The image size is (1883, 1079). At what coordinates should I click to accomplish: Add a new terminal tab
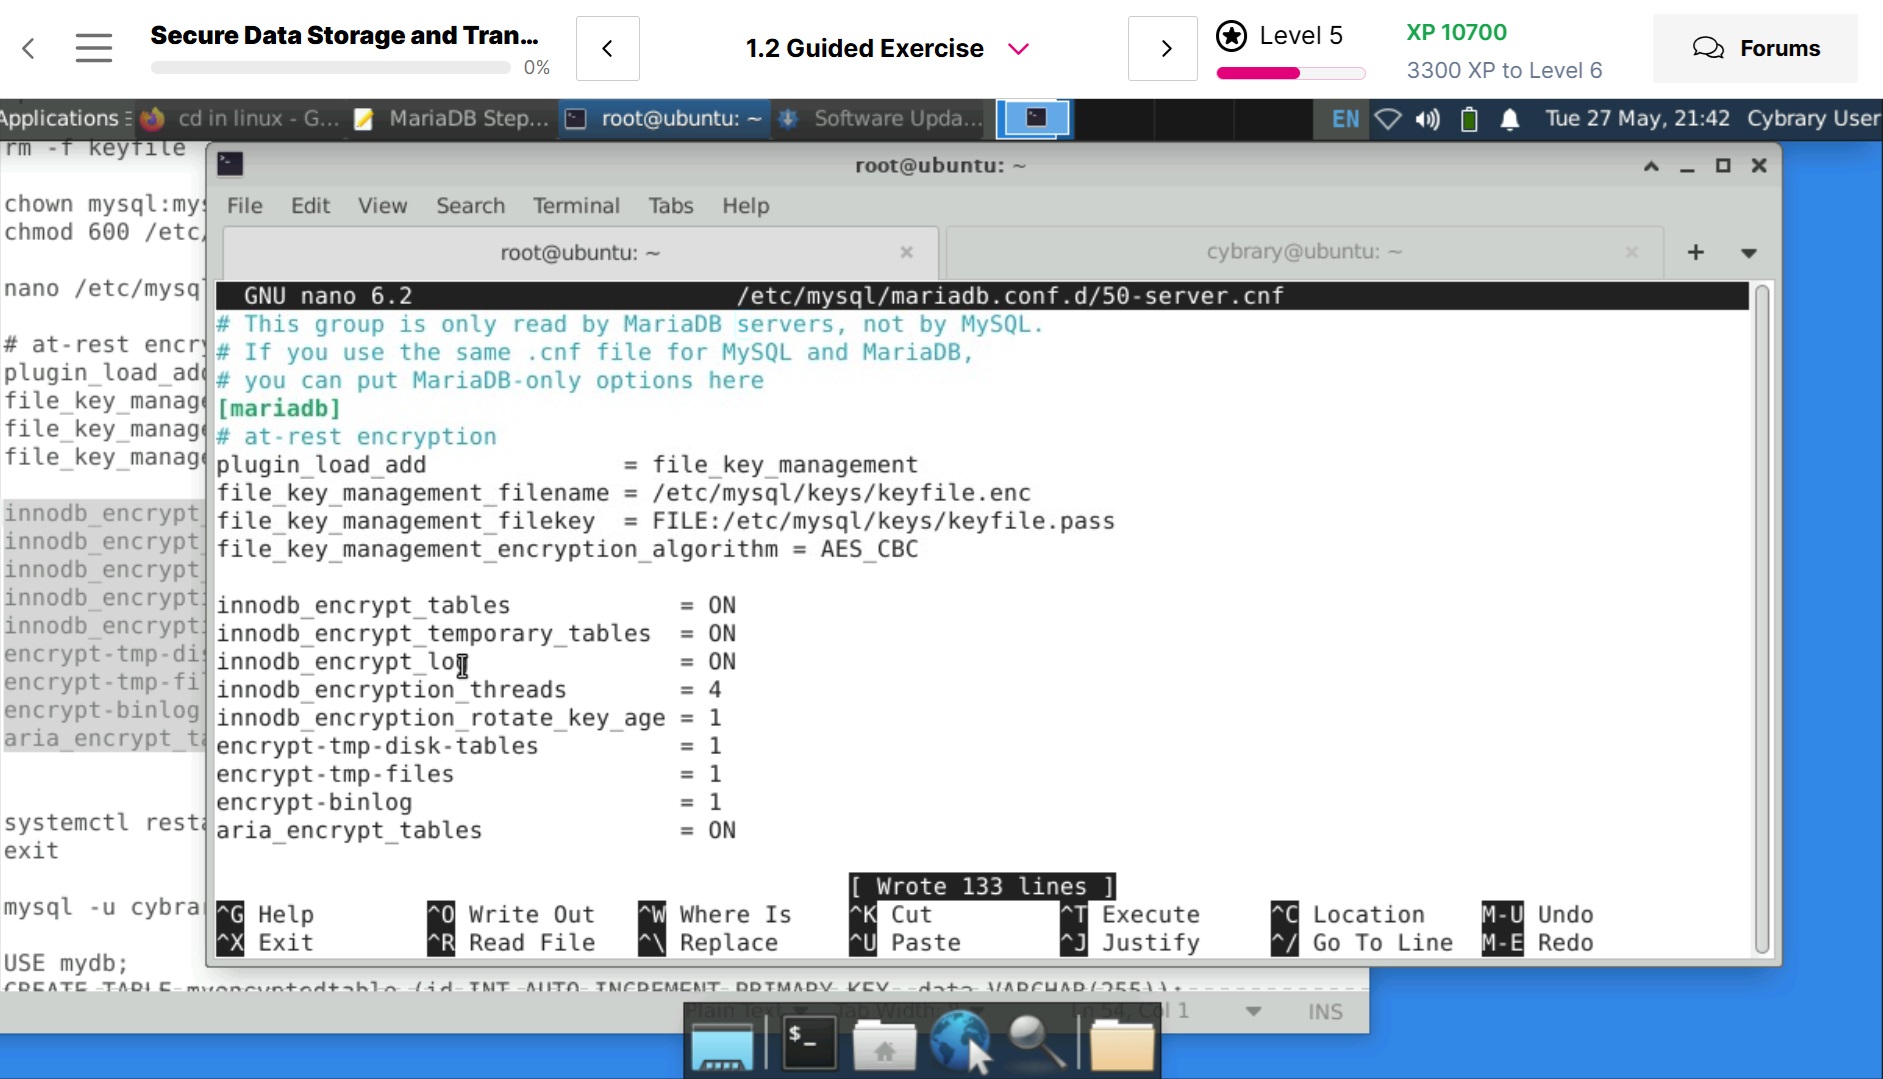click(x=1695, y=252)
